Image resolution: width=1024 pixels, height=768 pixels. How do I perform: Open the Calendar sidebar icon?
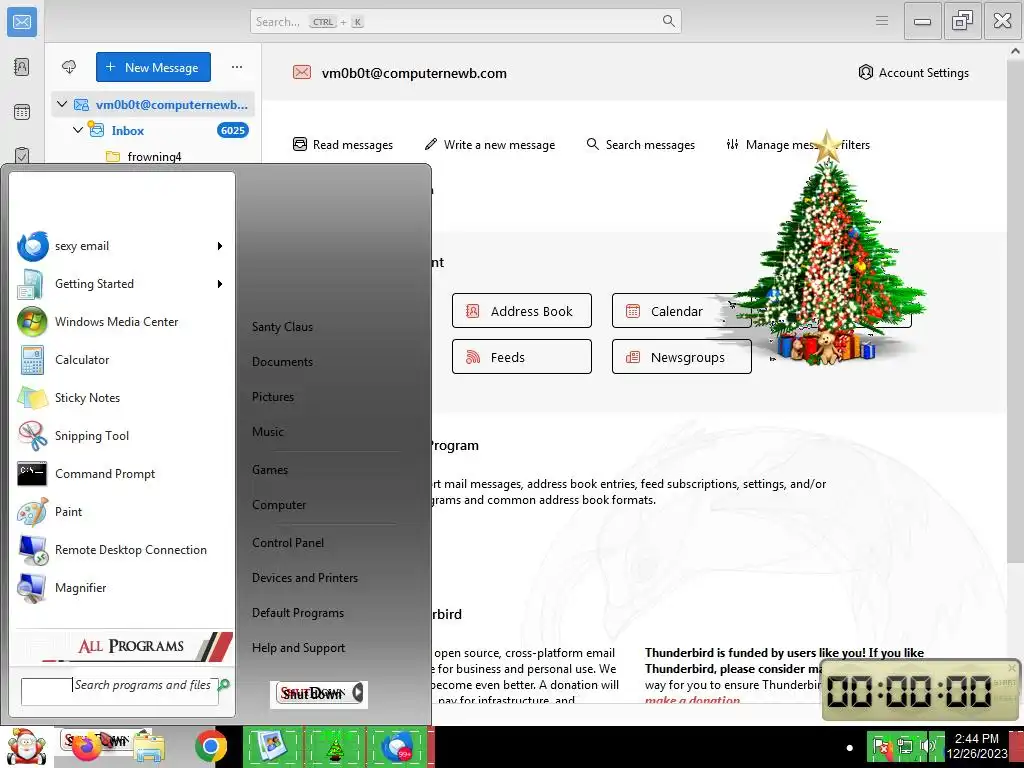click(x=22, y=112)
